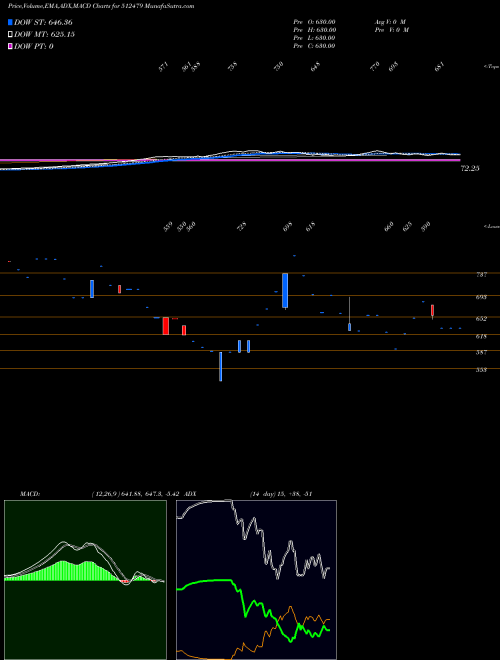Click the chart title mentioning MunafaSutra.com
This screenshot has width=500, height=660.
pyautogui.click(x=101, y=6)
